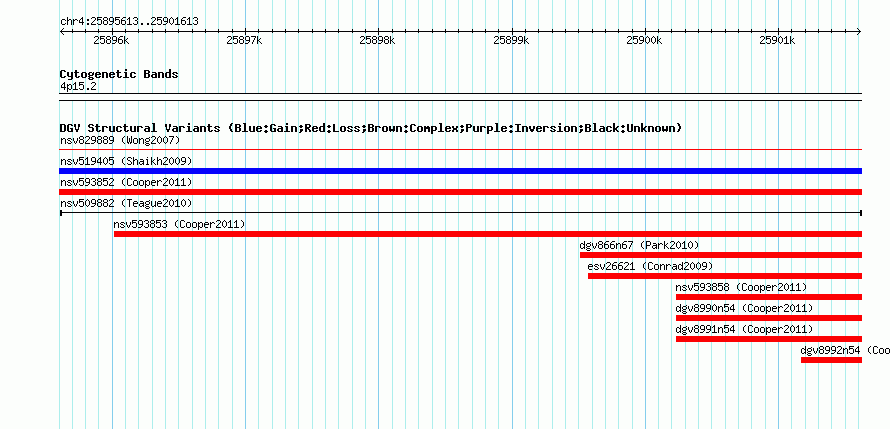Open the dgv866n67 (Park2010) label
This screenshot has height=429, width=890.
pos(639,245)
